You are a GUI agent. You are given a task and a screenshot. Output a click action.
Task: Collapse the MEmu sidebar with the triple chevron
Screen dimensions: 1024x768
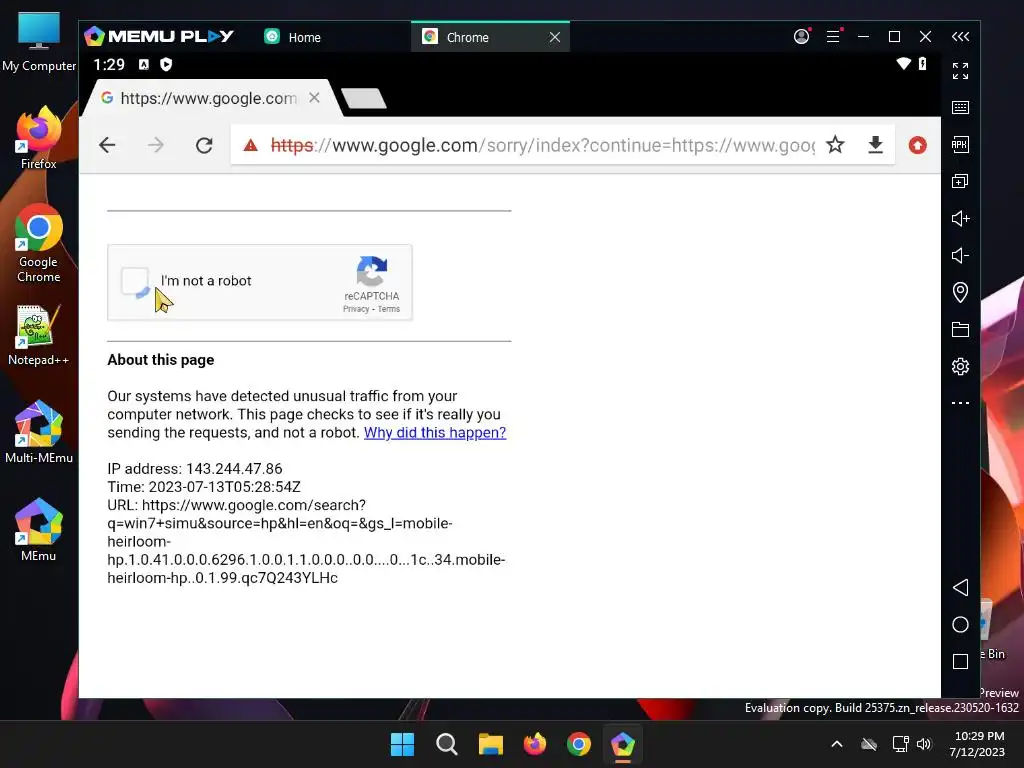point(961,37)
